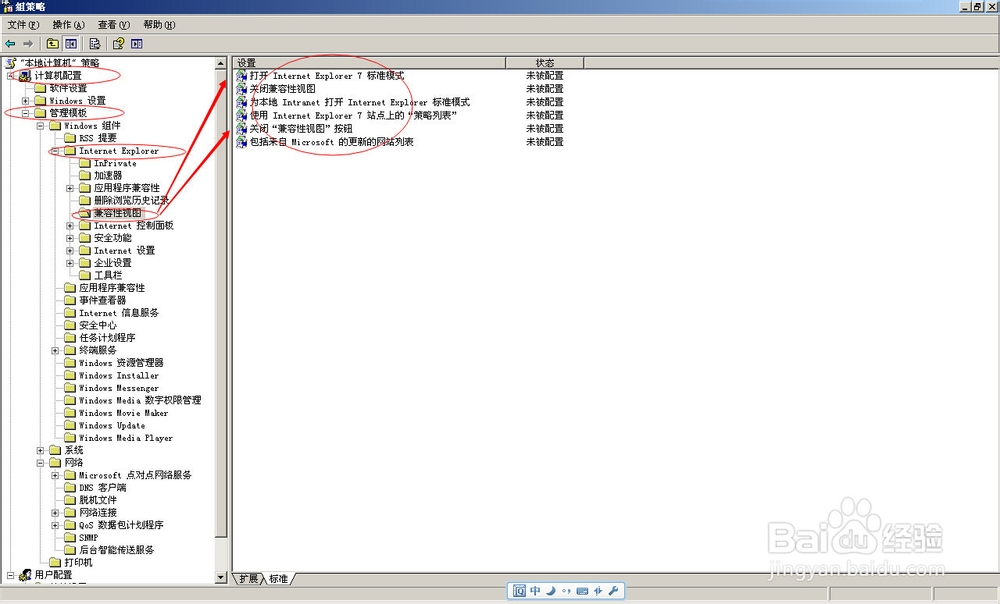Select 使用 Internet Explorer 7 站点上的"策略列表" setting
1000x604 pixels.
click(353, 115)
